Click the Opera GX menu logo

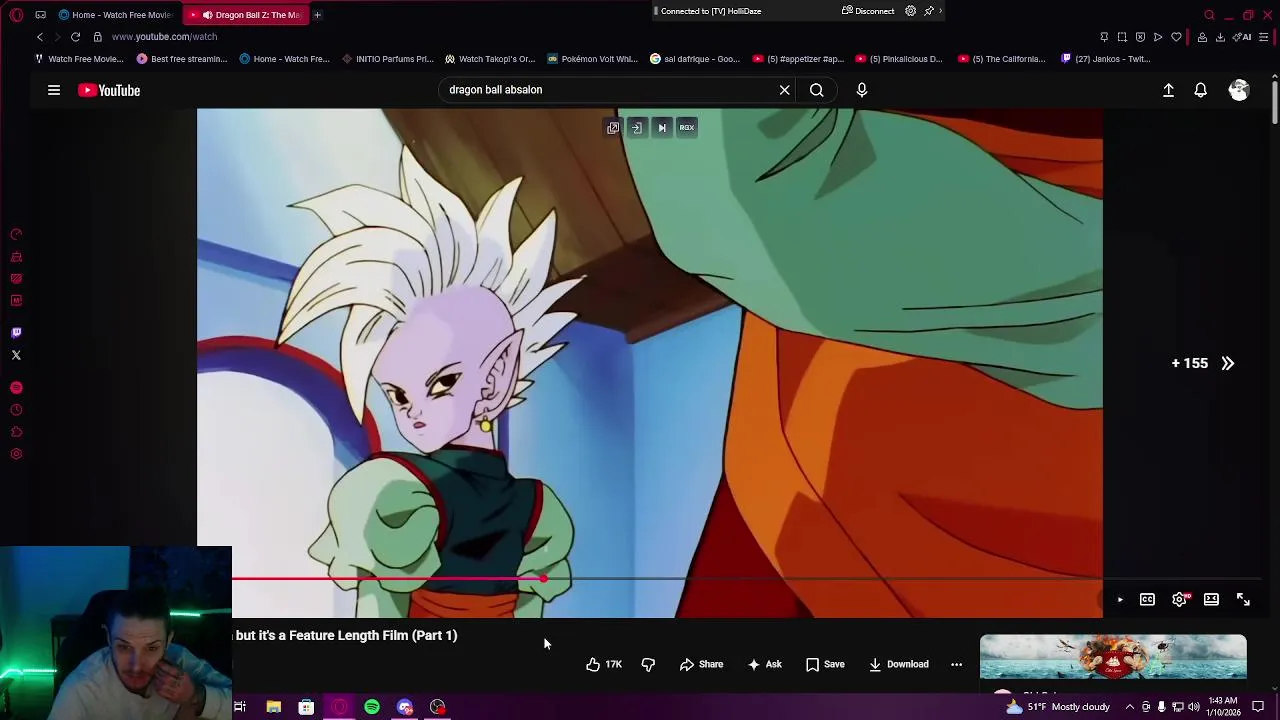(x=17, y=15)
